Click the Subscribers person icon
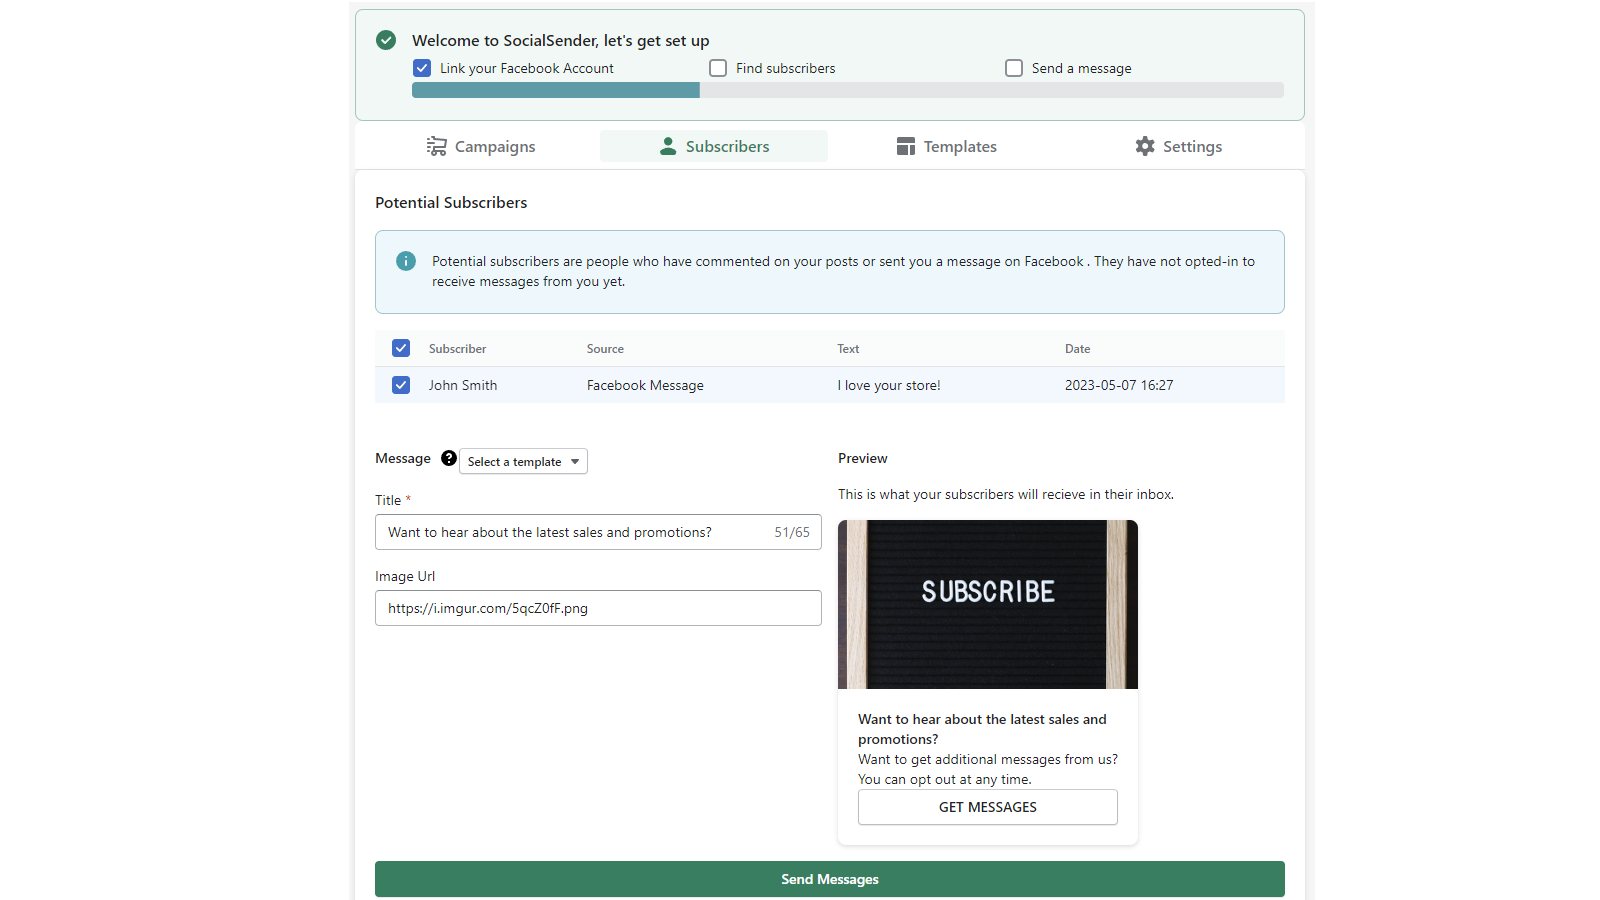 click(668, 146)
